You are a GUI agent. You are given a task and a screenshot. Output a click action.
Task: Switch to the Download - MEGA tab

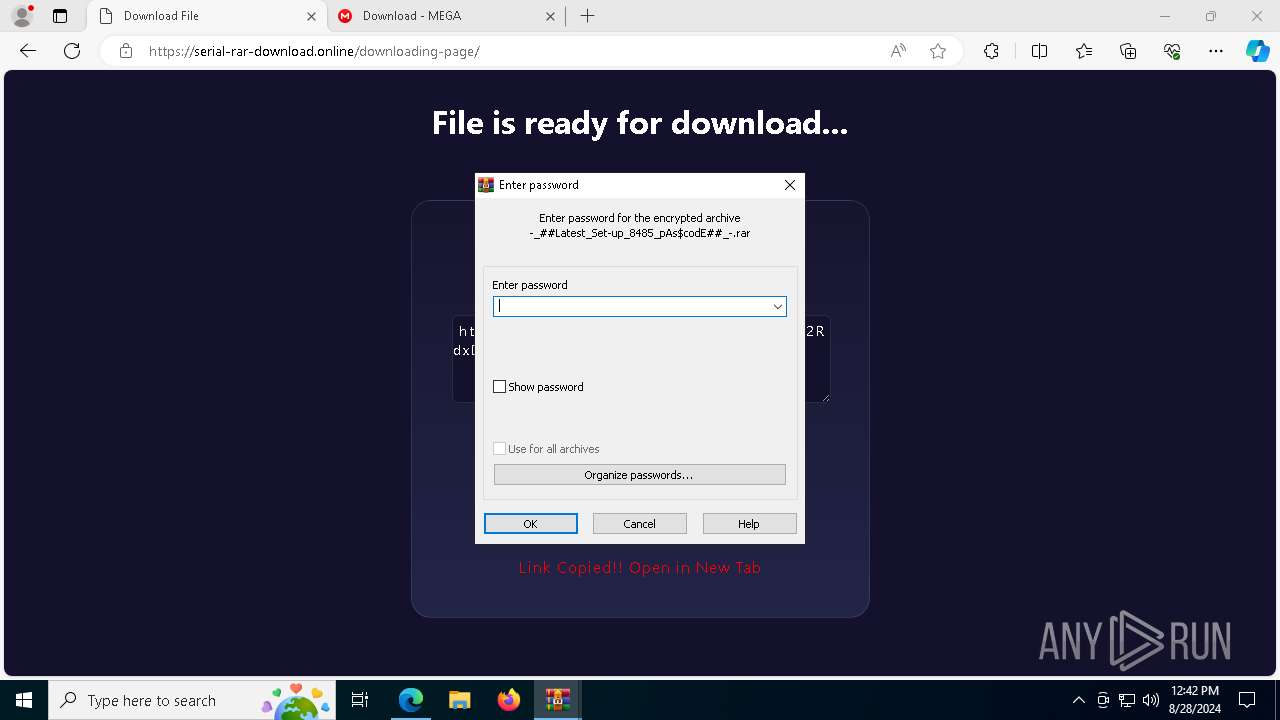[447, 16]
